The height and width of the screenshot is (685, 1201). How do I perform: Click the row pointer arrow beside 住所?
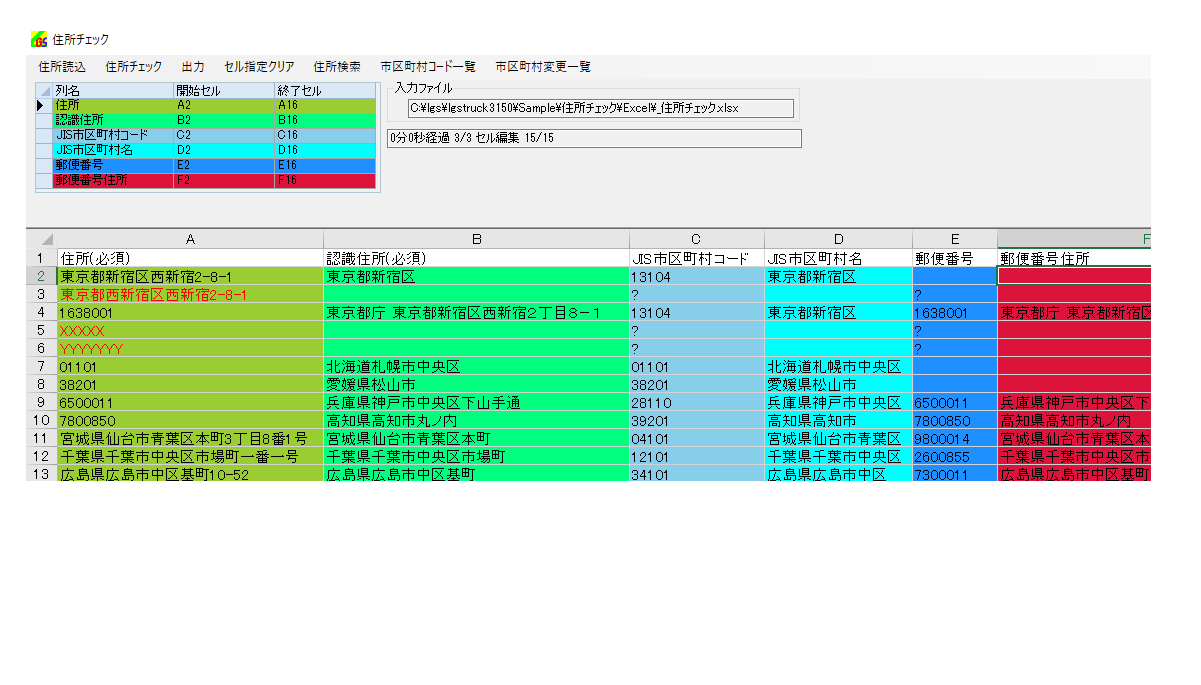click(x=41, y=105)
